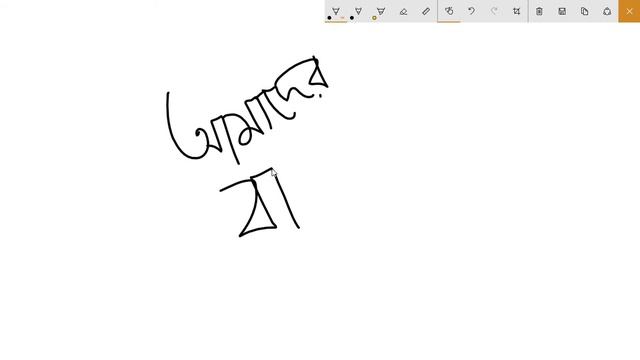Screen dimensions: 640x360
Task: Open ballpoint pen color dropdown arrow
Action: [x=342, y=18]
